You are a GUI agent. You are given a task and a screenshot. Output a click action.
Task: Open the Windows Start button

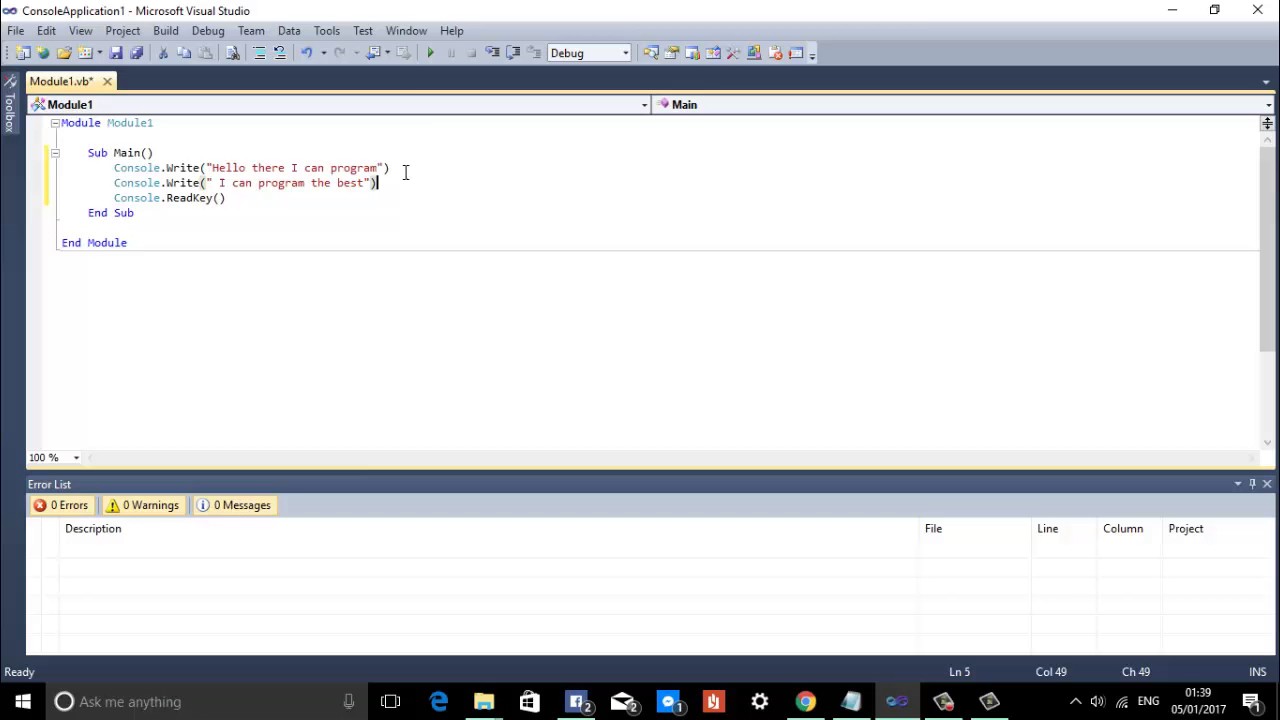click(22, 701)
